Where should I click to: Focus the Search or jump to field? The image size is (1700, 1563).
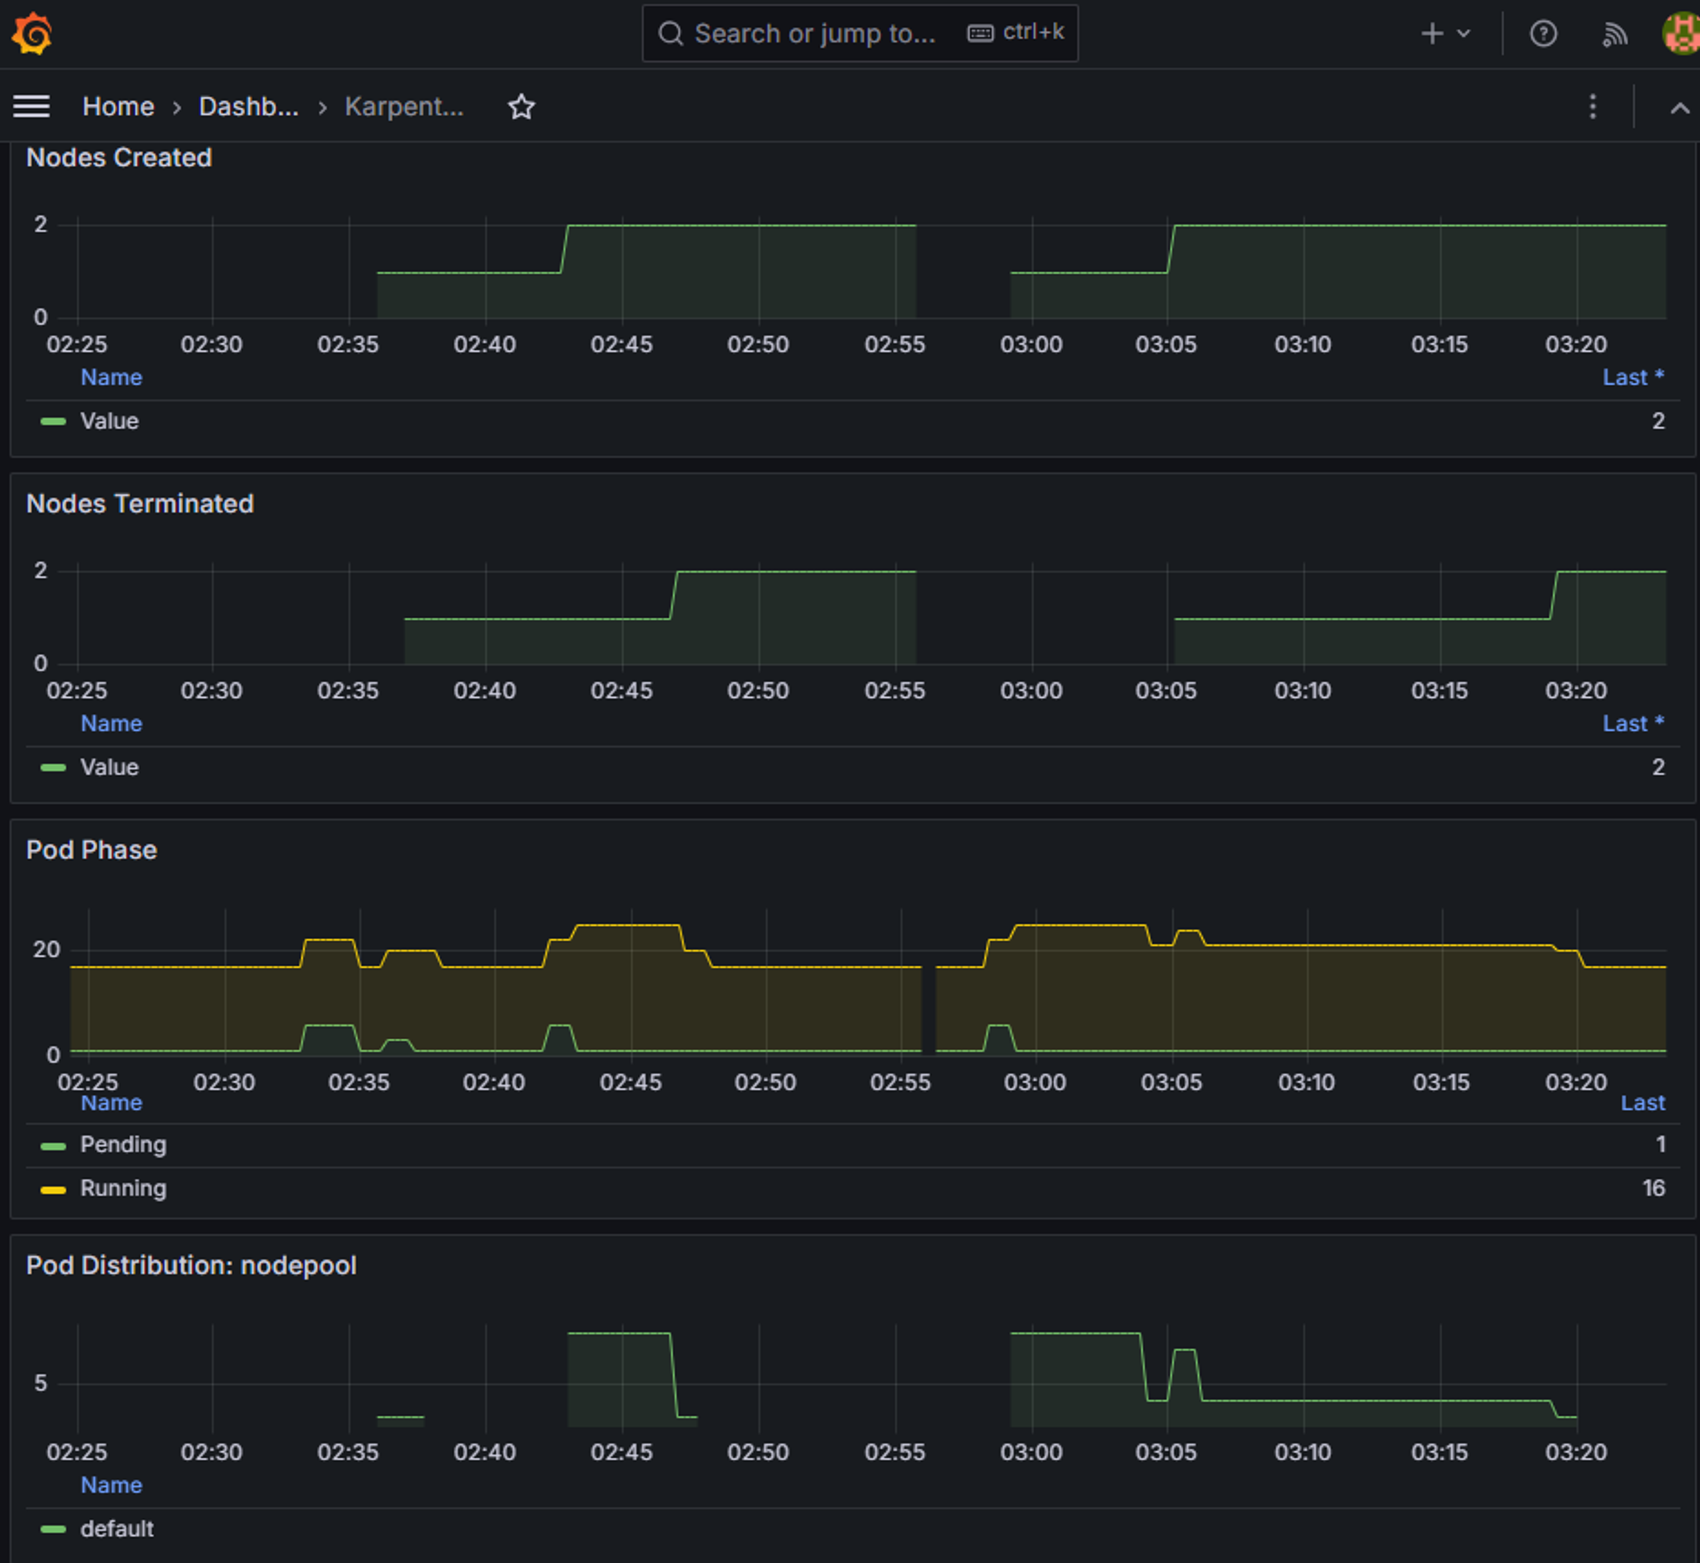click(x=860, y=34)
